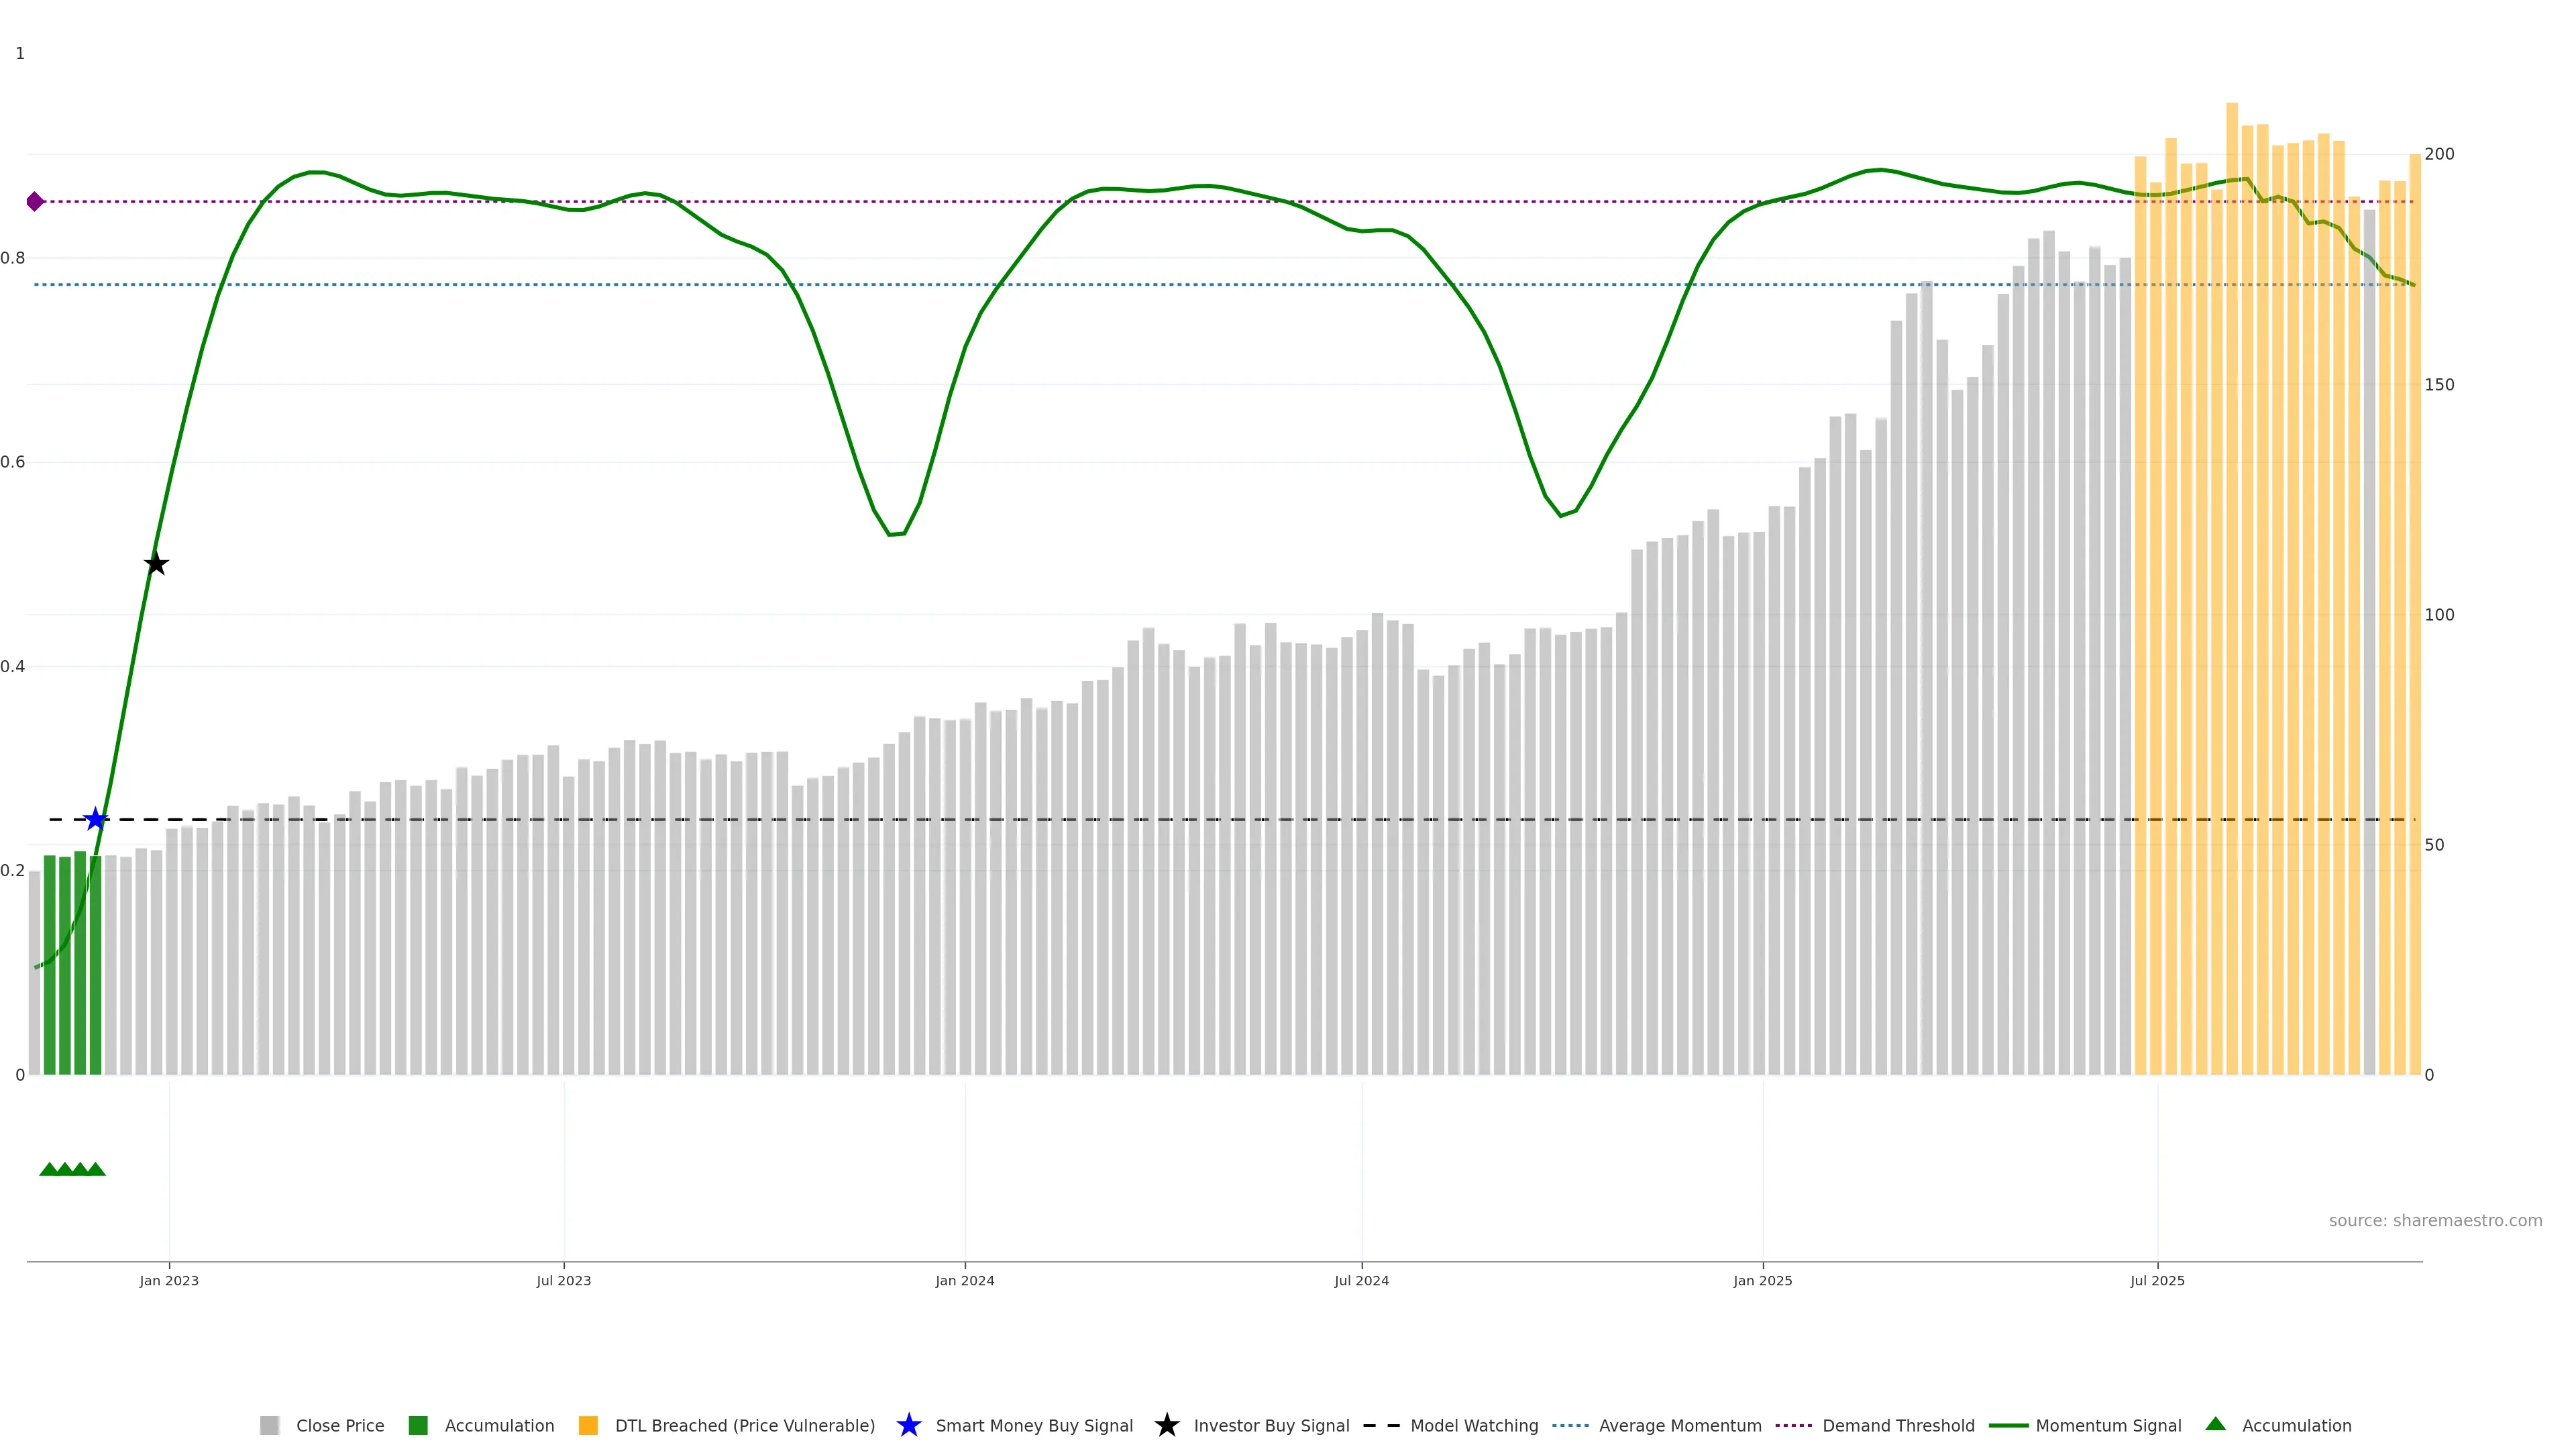This screenshot has height=1449, width=2576.
Task: Click the green triangle Accumulation legend icon
Action: pyautogui.click(x=2215, y=1424)
